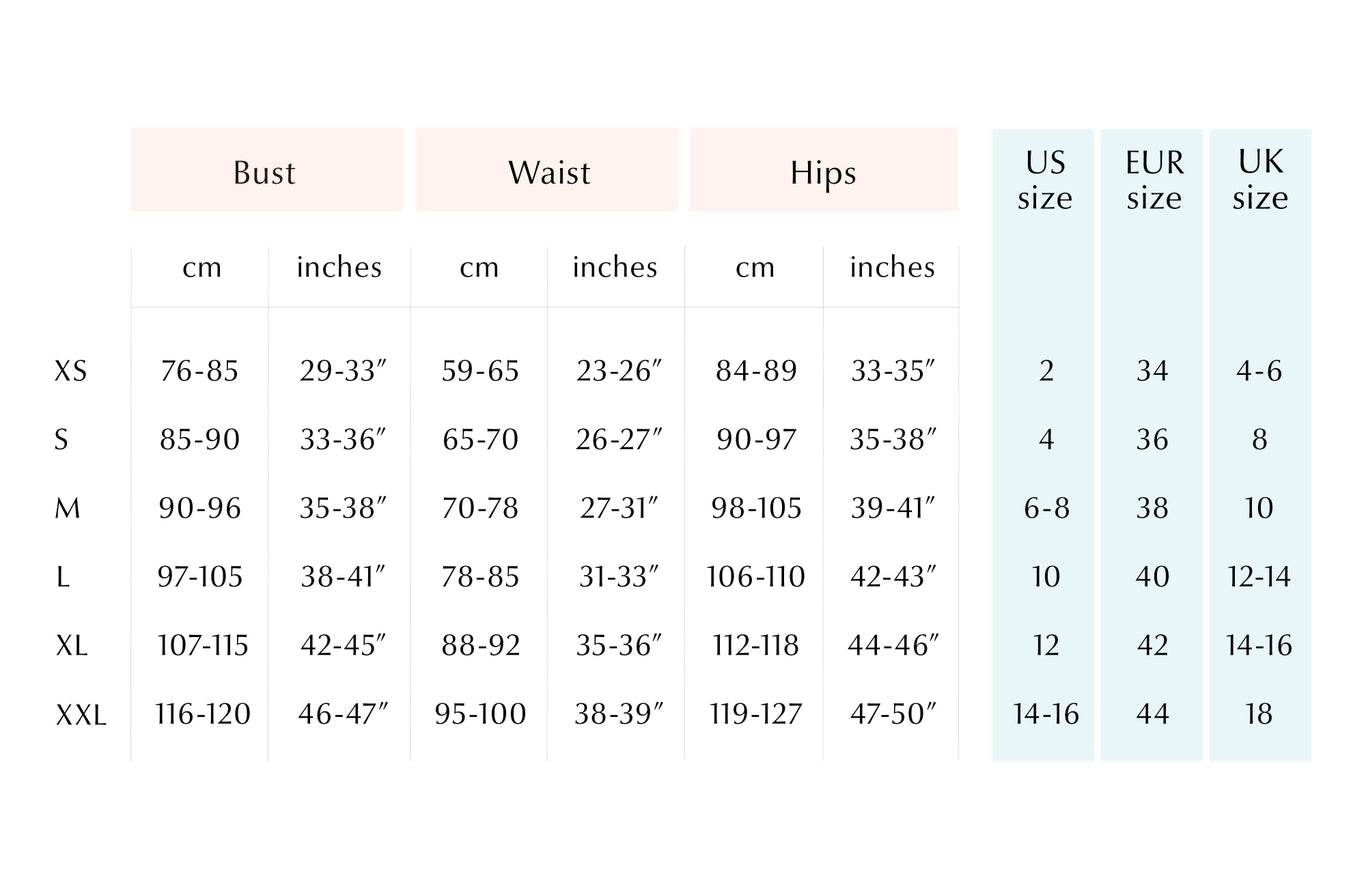This screenshot has height=876, width=1366.
Task: Select the M size row label
Action: pos(67,509)
